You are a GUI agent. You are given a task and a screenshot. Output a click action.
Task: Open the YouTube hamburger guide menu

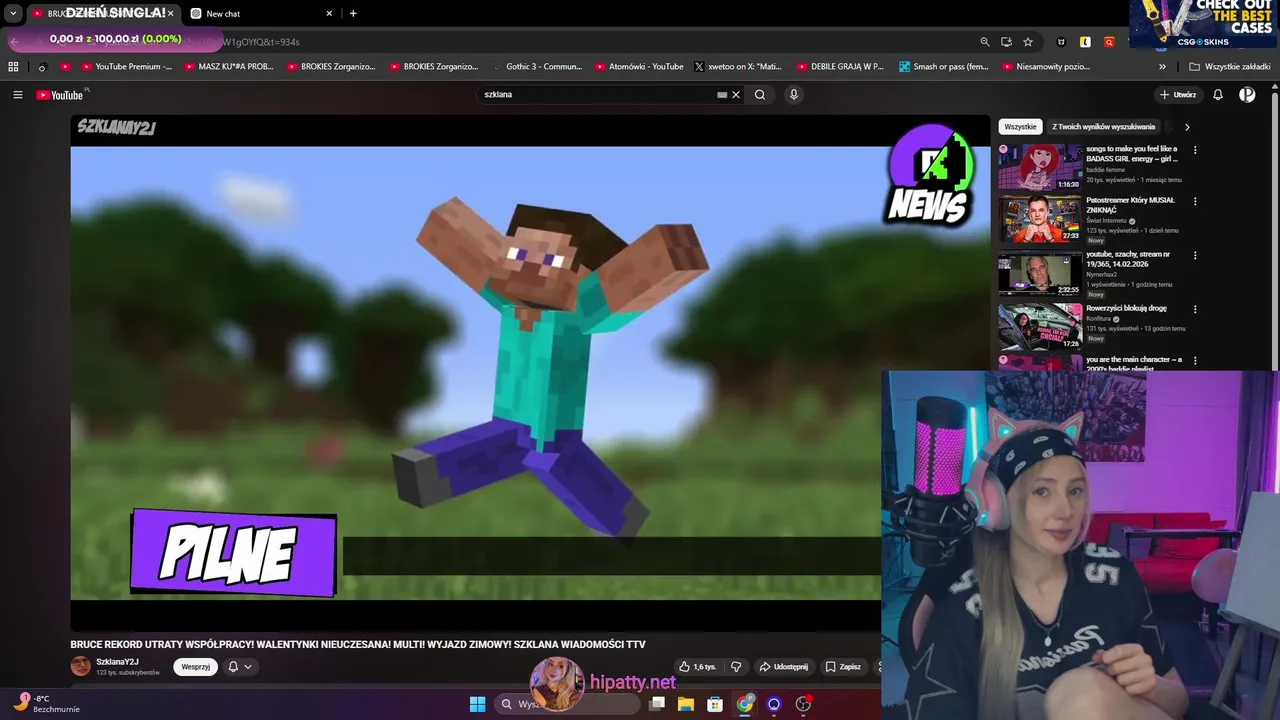(x=18, y=95)
